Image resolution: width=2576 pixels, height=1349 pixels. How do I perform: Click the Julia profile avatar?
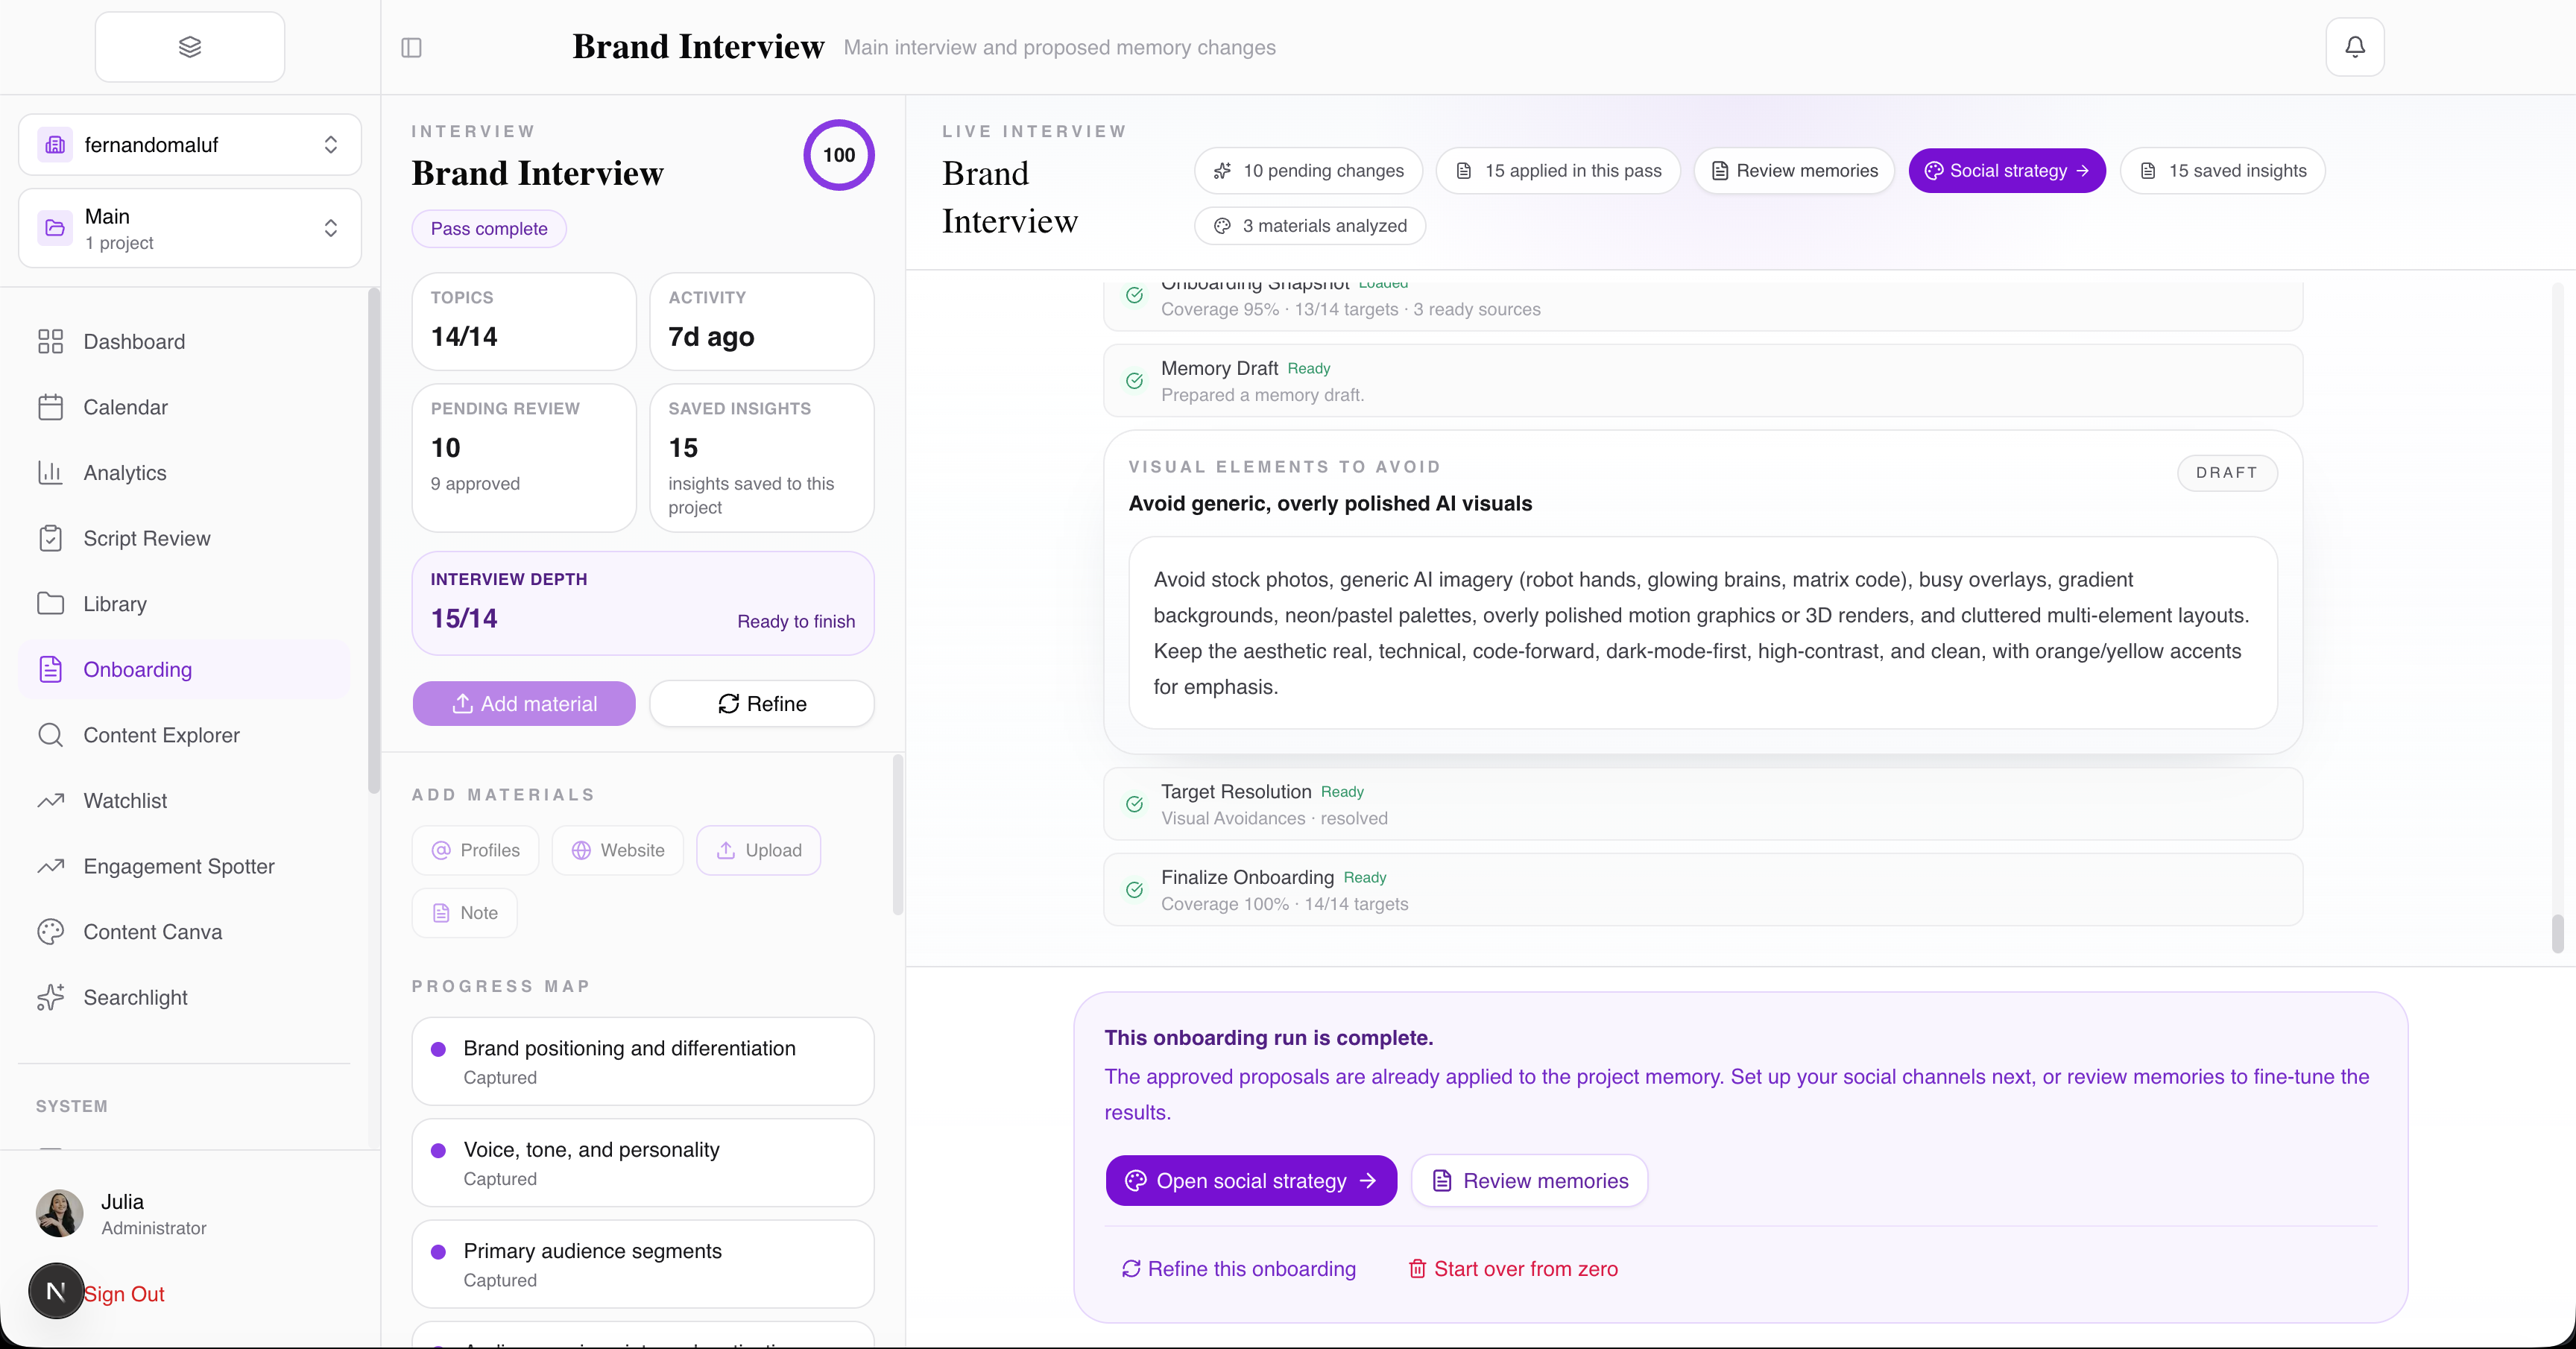[x=60, y=1213]
